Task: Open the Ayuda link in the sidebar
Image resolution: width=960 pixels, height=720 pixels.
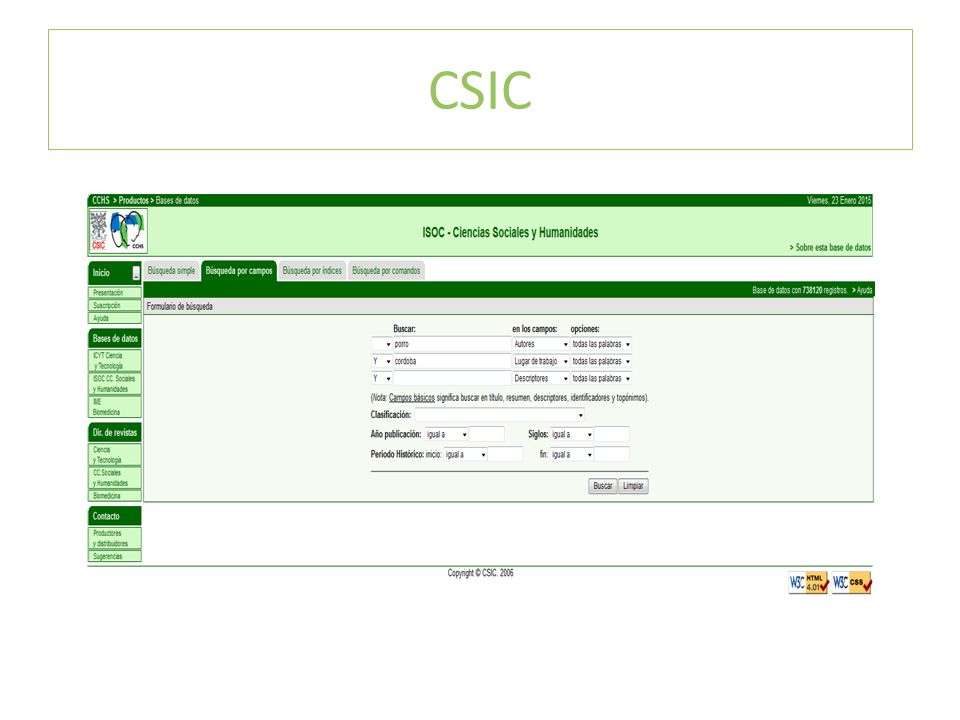Action: tap(114, 318)
